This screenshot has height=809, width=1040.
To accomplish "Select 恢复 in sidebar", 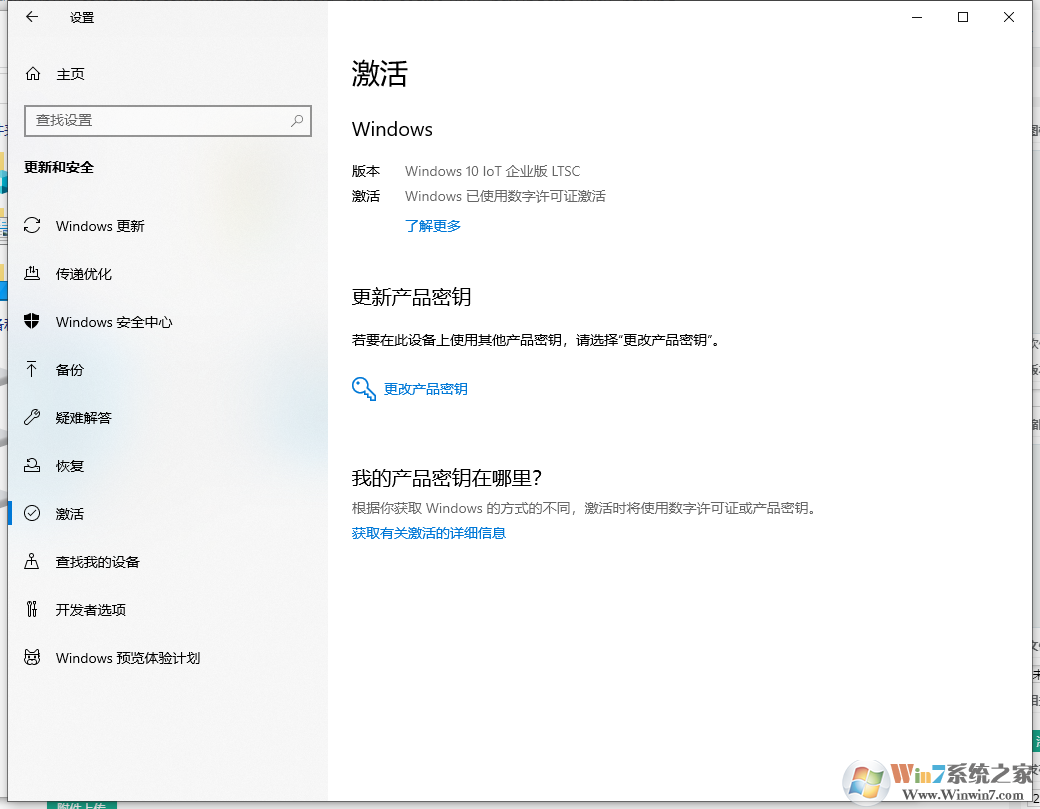I will pos(70,466).
